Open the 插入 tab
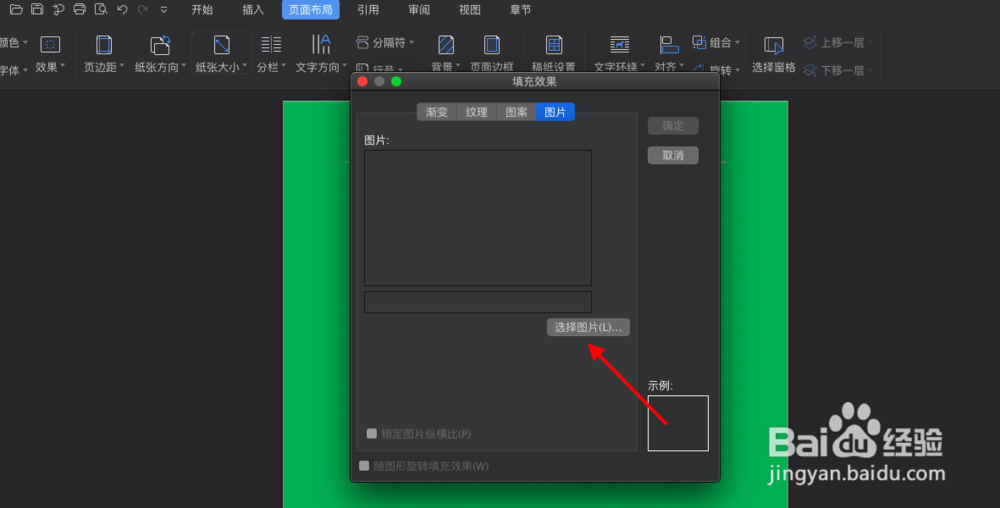 point(253,10)
